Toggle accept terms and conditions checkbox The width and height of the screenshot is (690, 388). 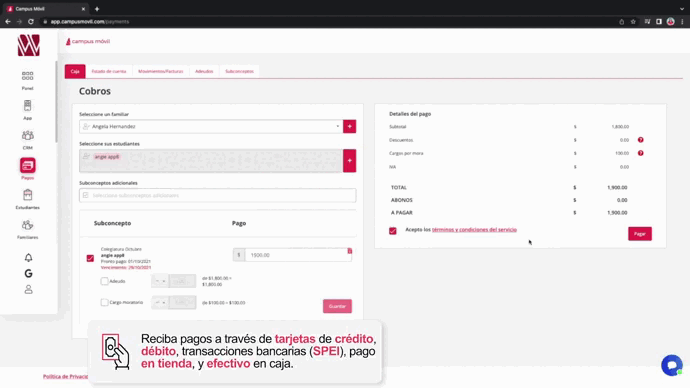pos(393,231)
